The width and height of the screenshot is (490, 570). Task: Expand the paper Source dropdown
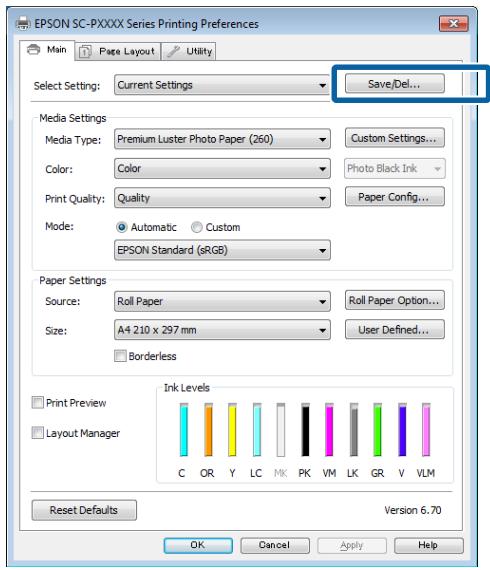coord(222,301)
